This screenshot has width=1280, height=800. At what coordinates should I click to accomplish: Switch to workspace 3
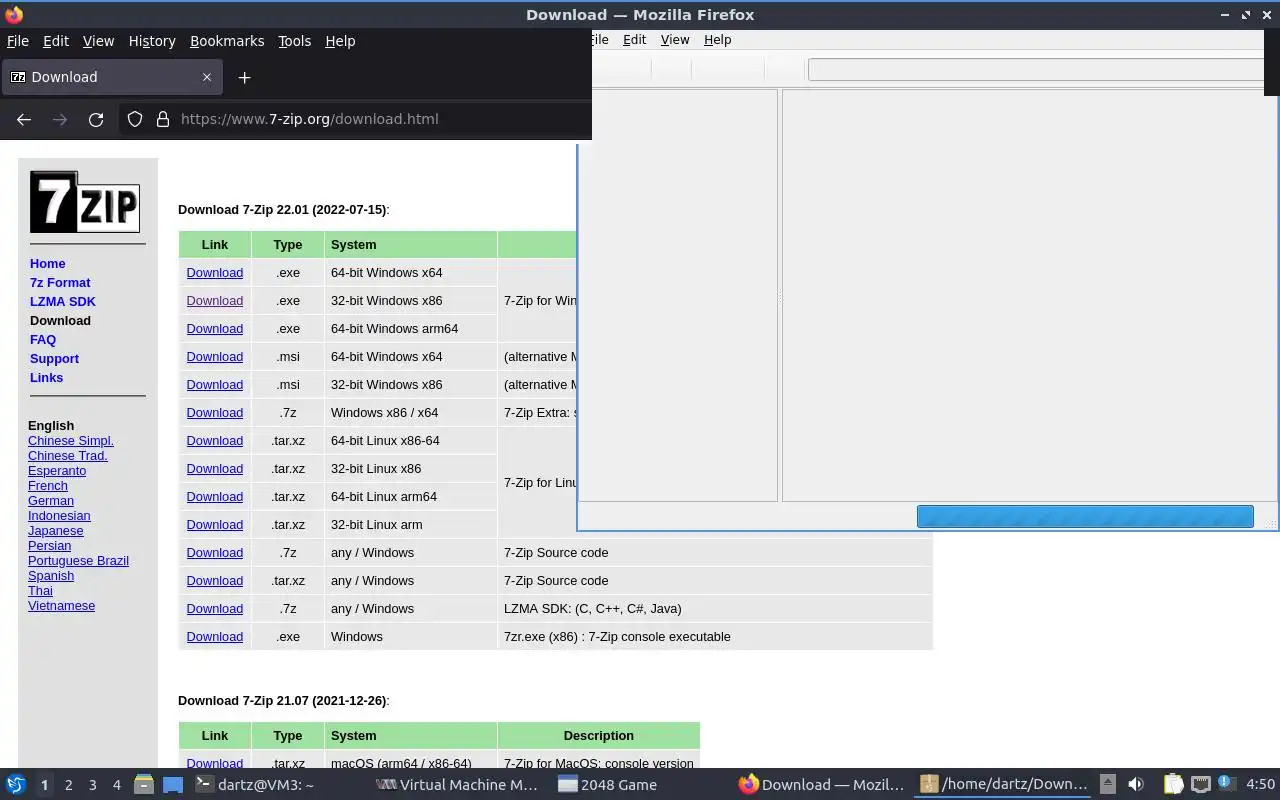point(92,785)
